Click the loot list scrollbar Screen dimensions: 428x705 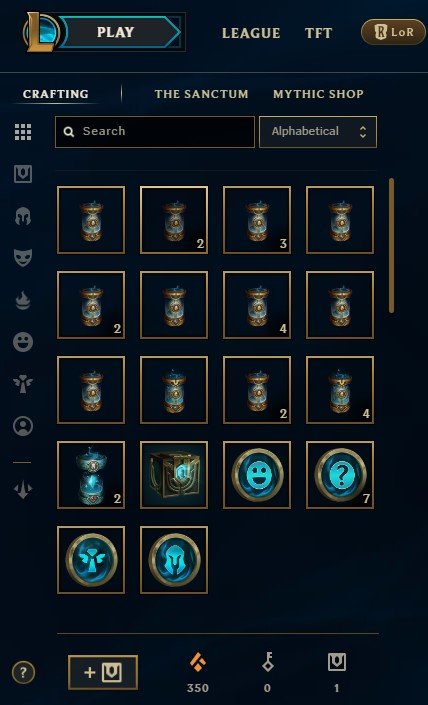(x=391, y=245)
